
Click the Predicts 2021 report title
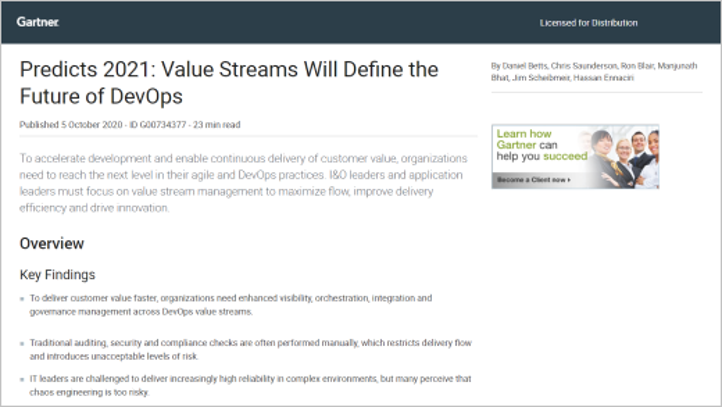pos(229,83)
